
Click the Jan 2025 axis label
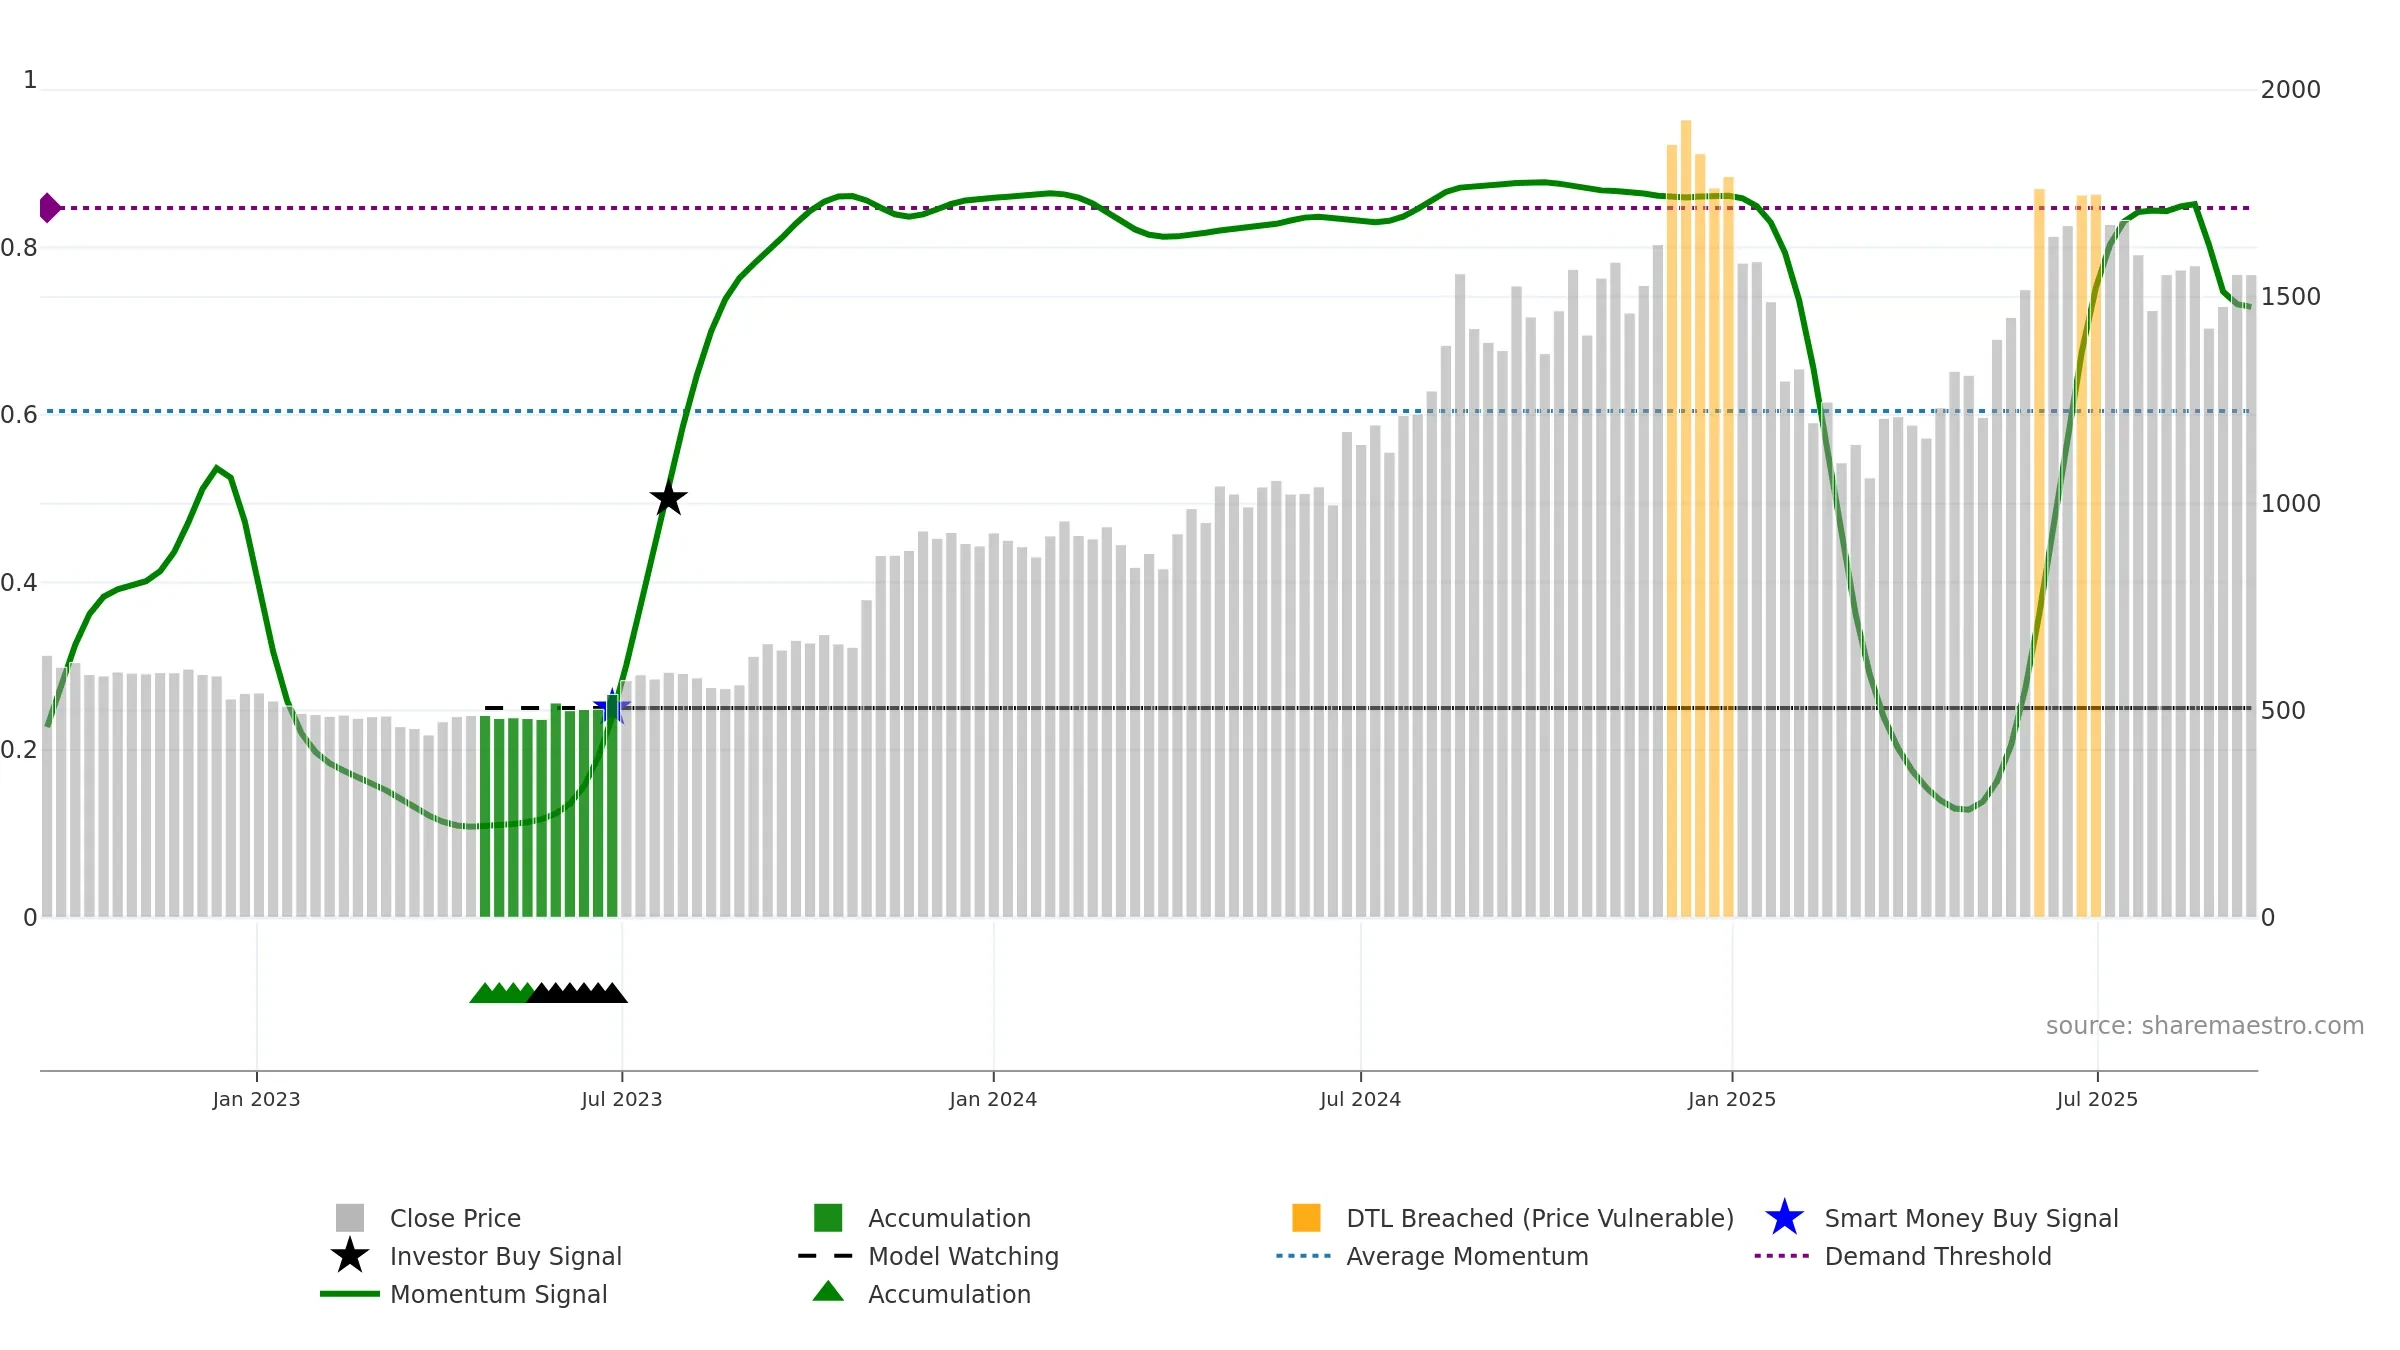pyautogui.click(x=1732, y=1100)
